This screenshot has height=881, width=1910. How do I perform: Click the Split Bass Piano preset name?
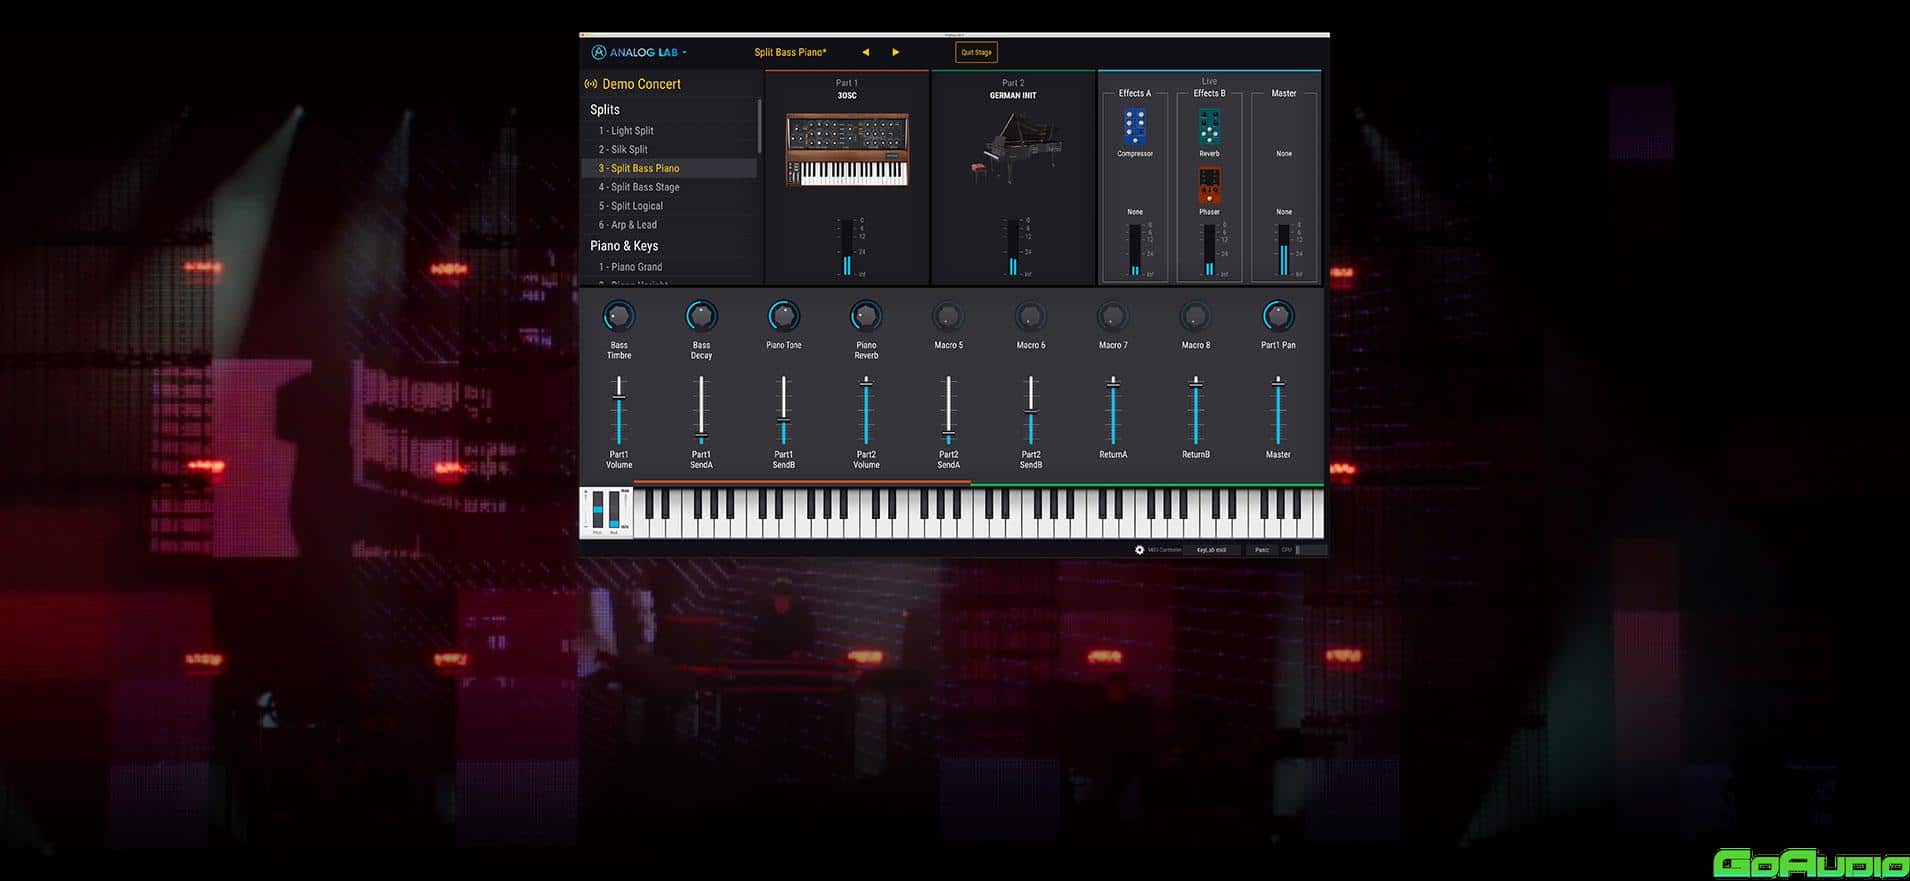(x=790, y=52)
